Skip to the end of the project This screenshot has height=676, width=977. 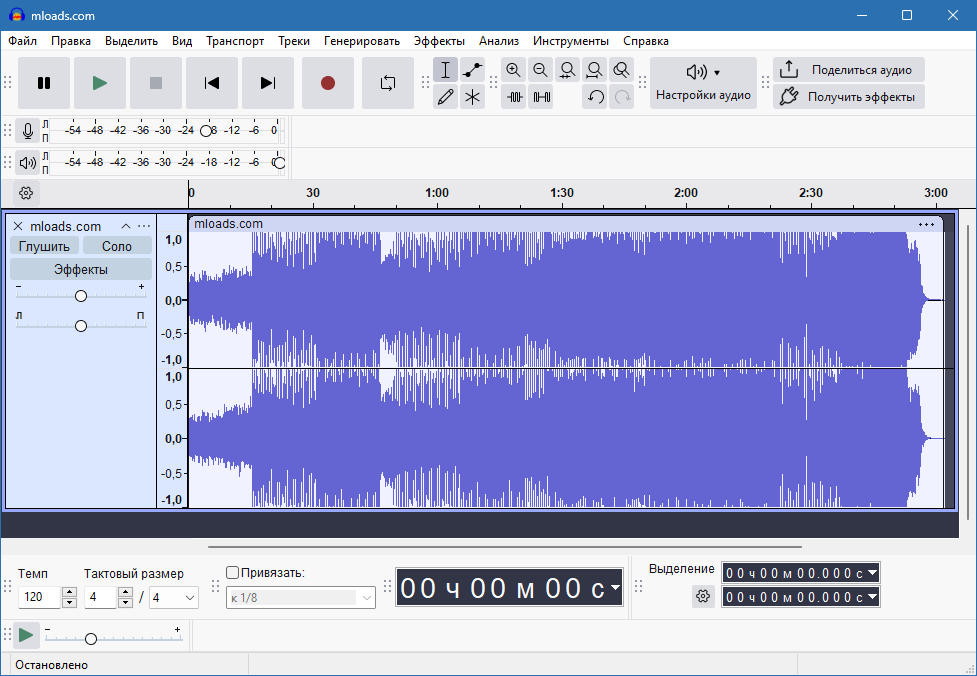click(268, 83)
